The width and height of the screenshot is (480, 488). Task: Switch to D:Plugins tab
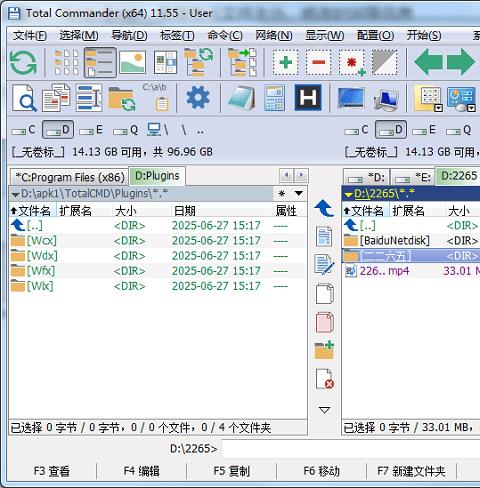click(157, 176)
